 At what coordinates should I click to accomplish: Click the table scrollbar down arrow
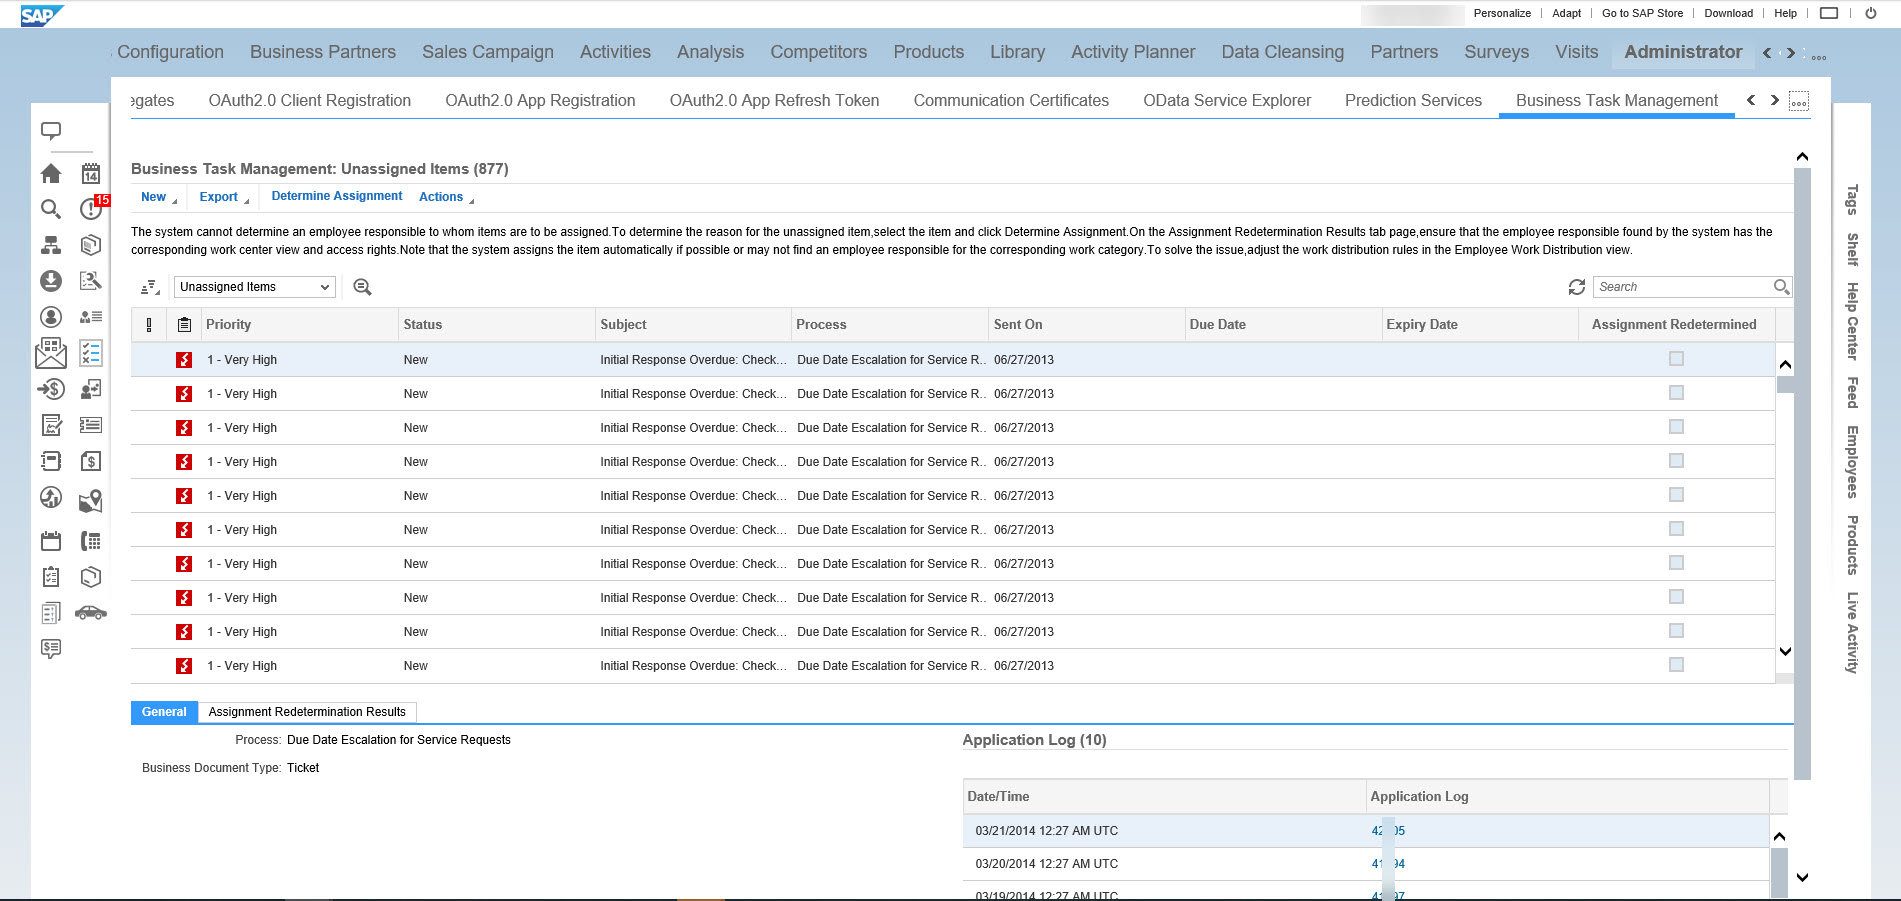click(x=1785, y=651)
